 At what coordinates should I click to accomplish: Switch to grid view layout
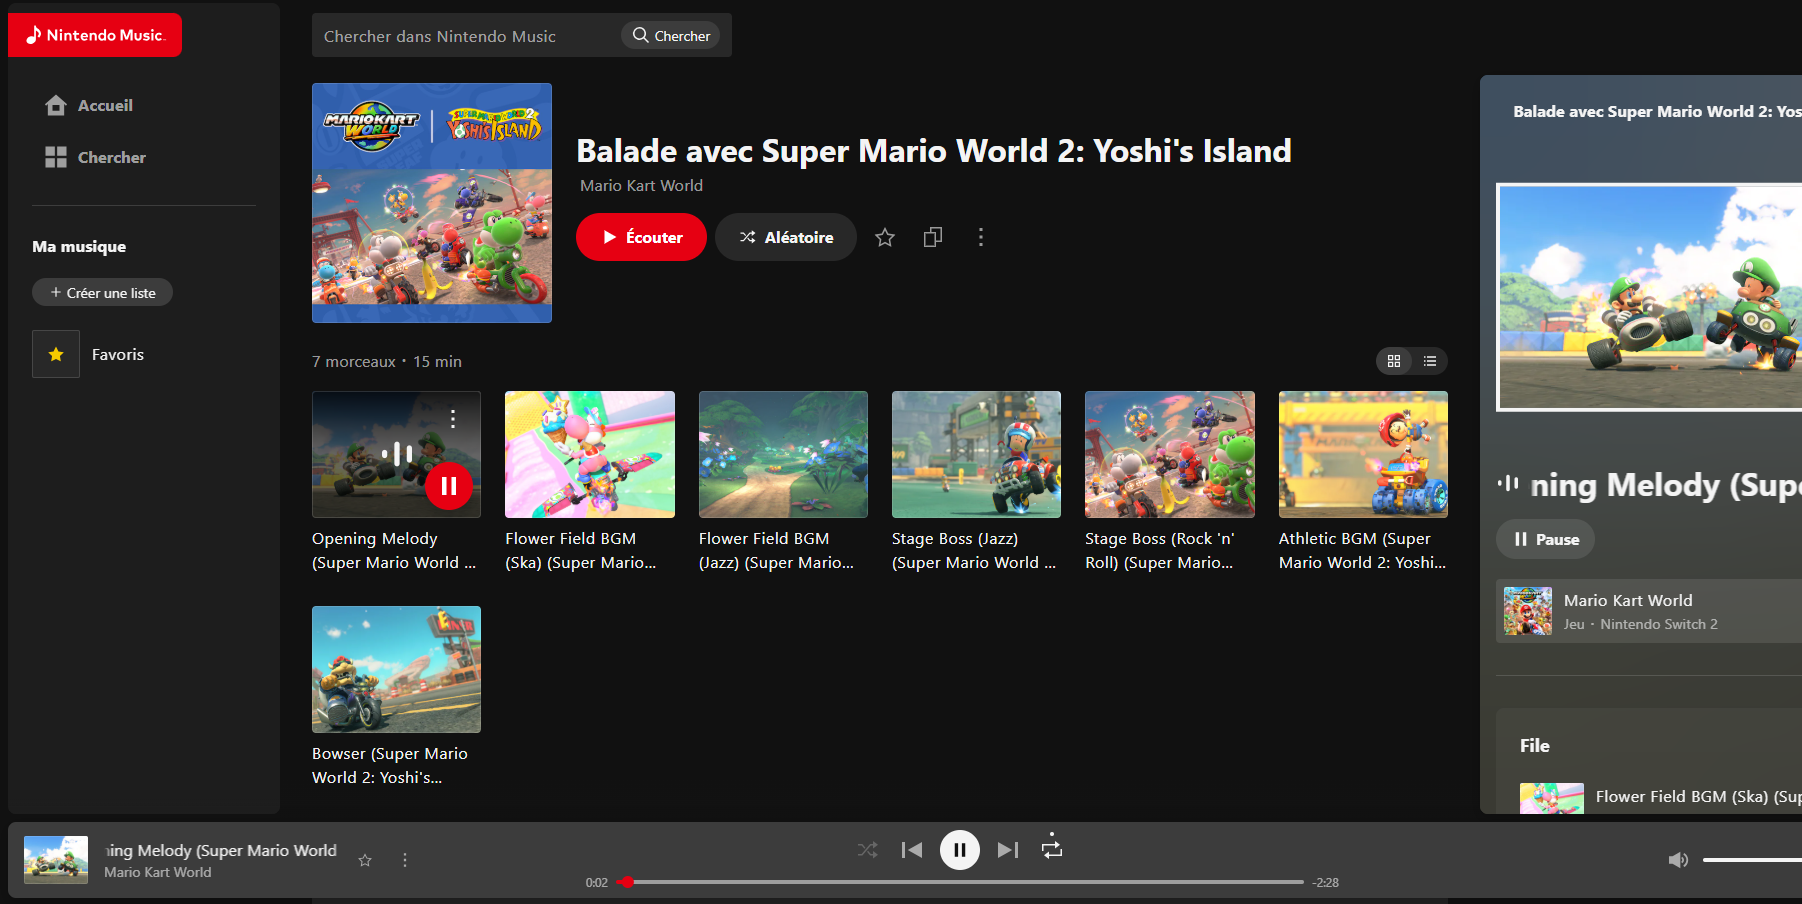pos(1394,361)
